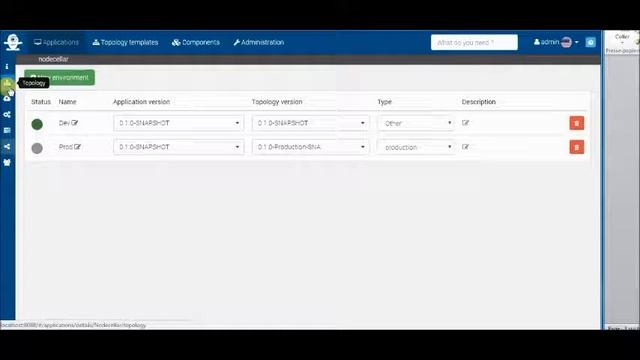Open Prod topology version dropdown
The width and height of the screenshot is (640, 360).
(311, 147)
